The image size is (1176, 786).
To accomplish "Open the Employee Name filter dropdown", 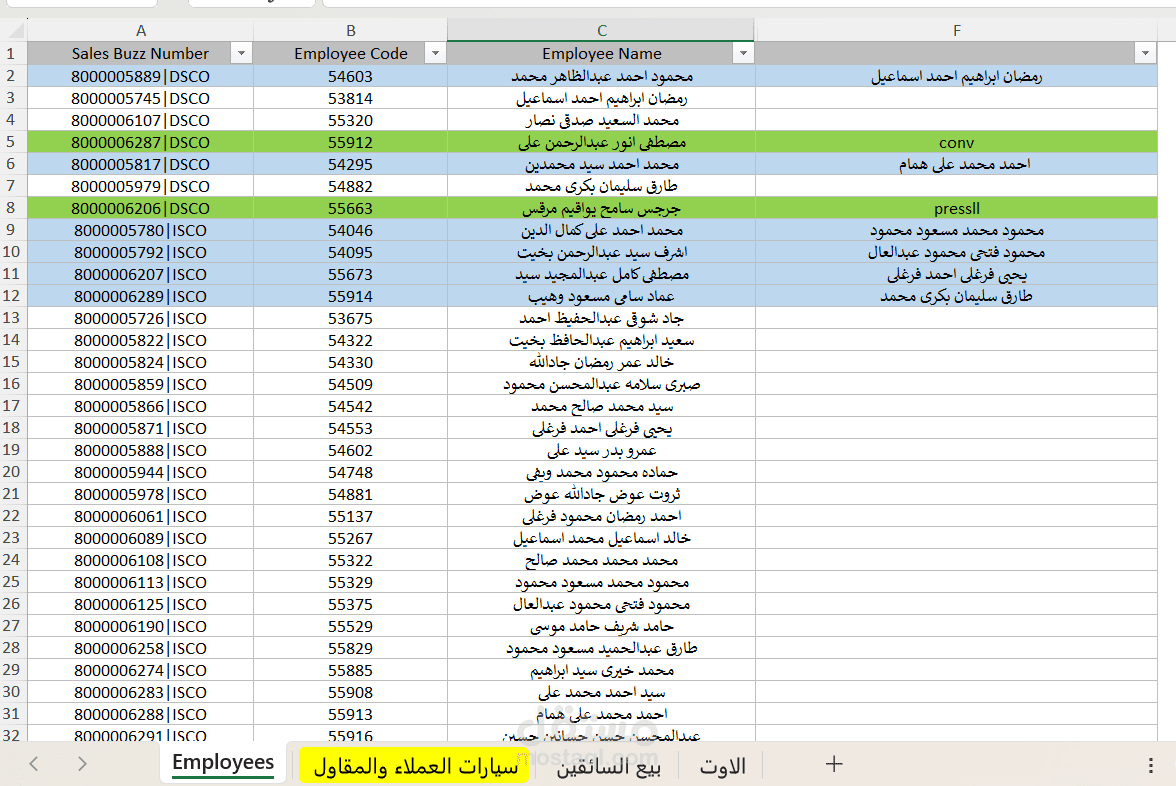I will click(743, 53).
